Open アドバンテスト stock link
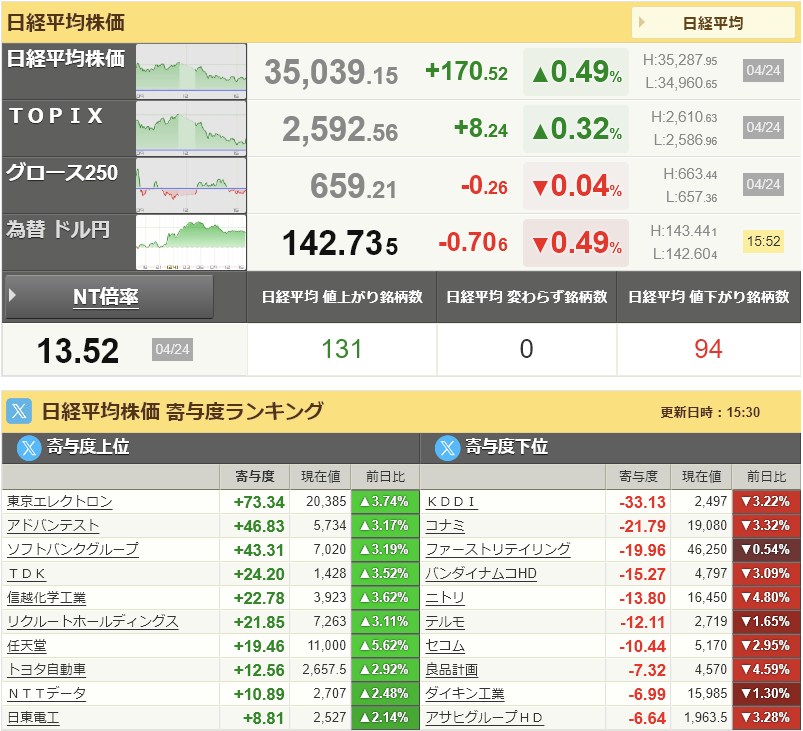This screenshot has height=731, width=803. [x=53, y=526]
